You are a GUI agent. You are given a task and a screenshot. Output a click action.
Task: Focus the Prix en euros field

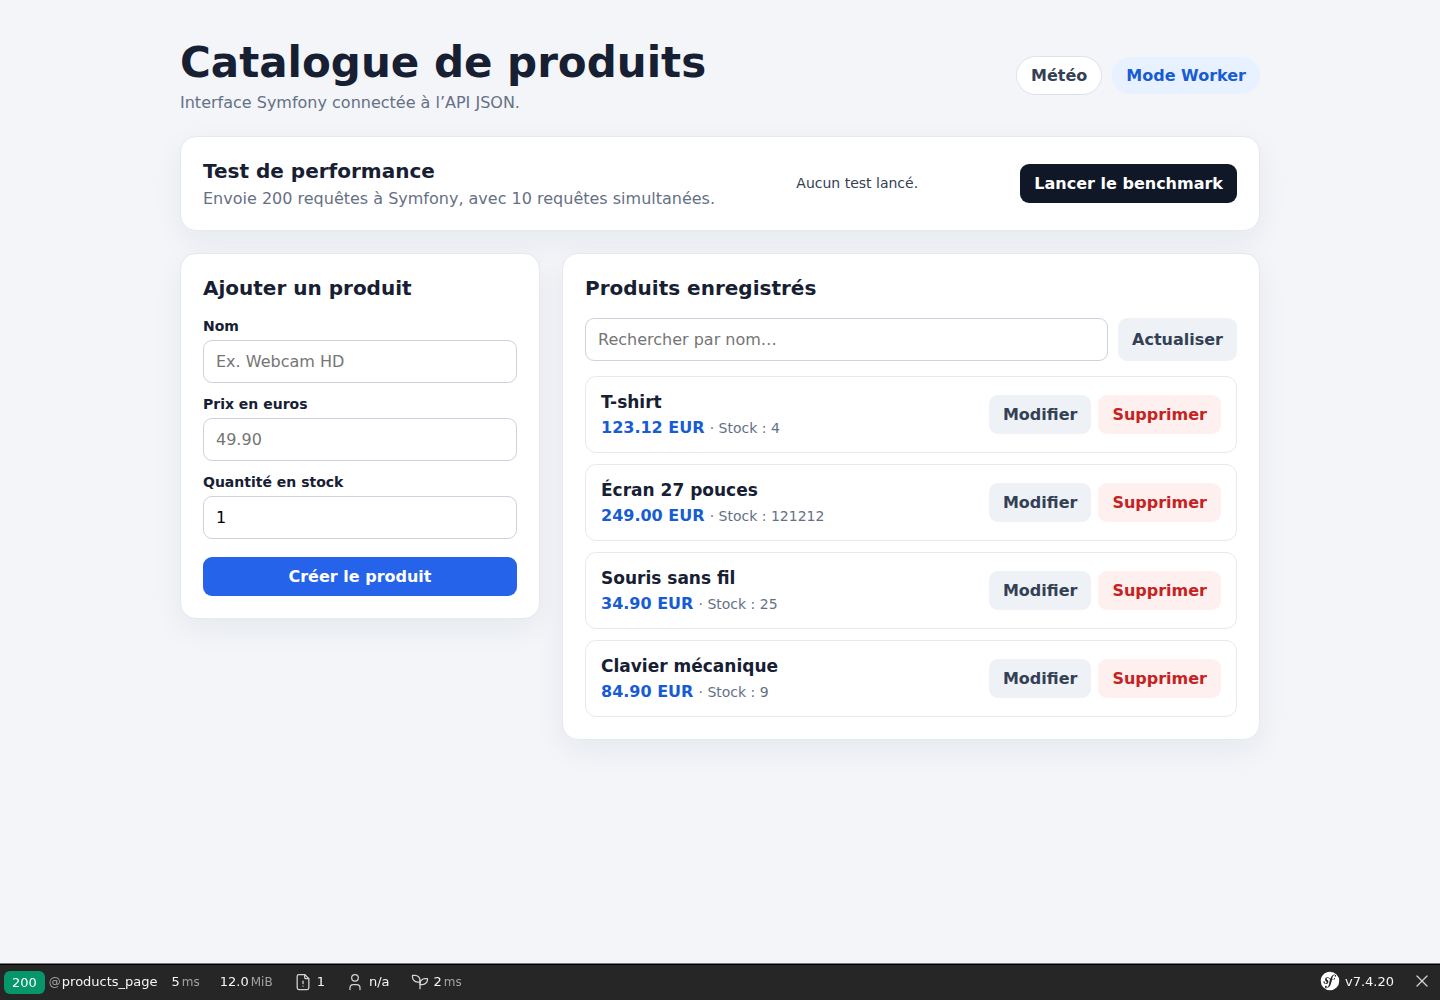click(x=360, y=439)
